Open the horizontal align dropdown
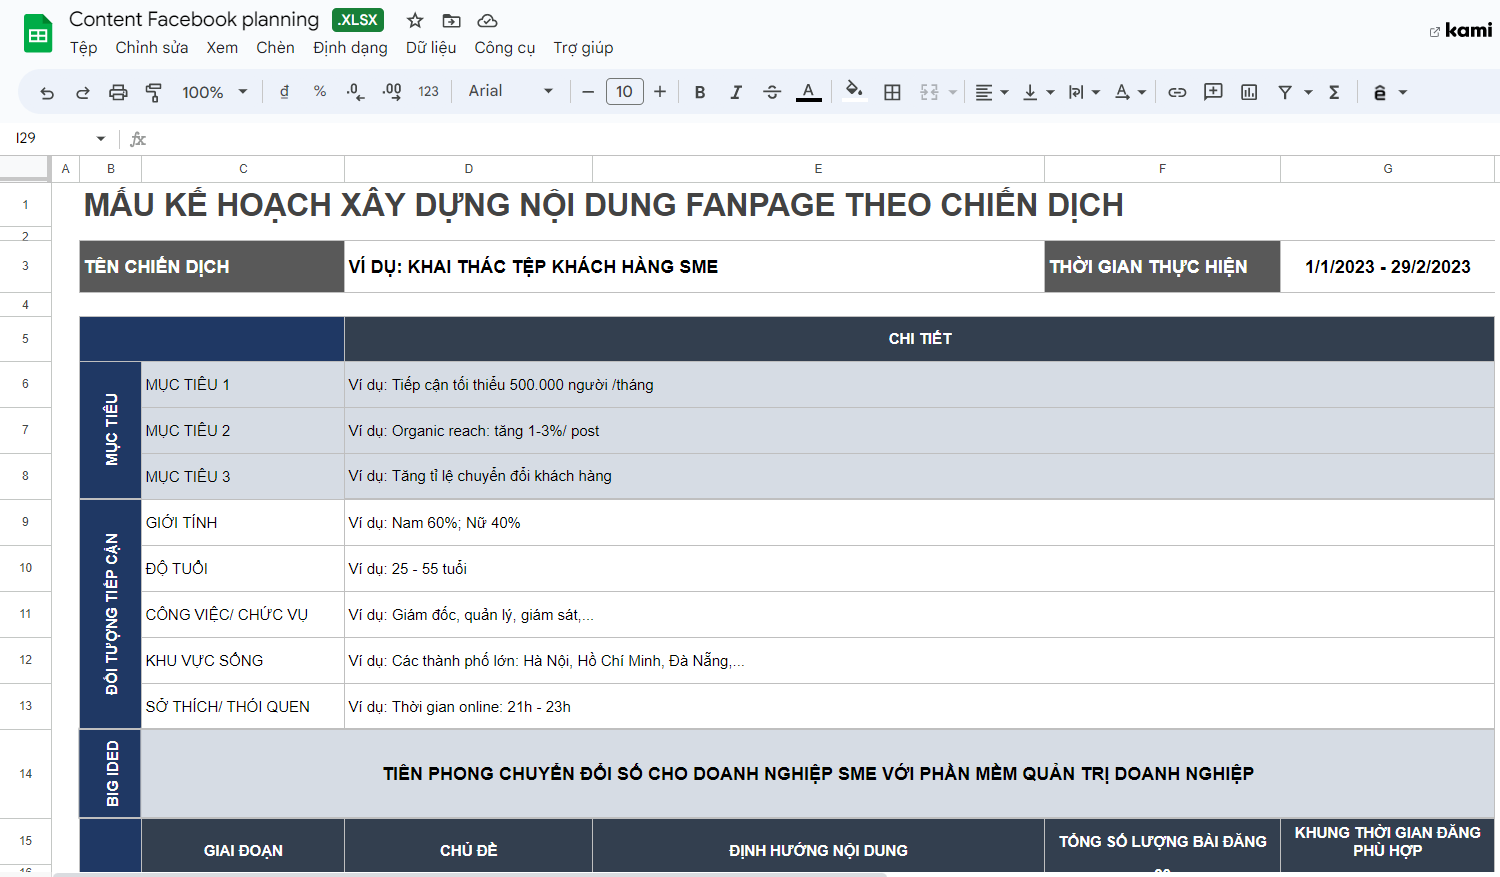 click(x=991, y=92)
